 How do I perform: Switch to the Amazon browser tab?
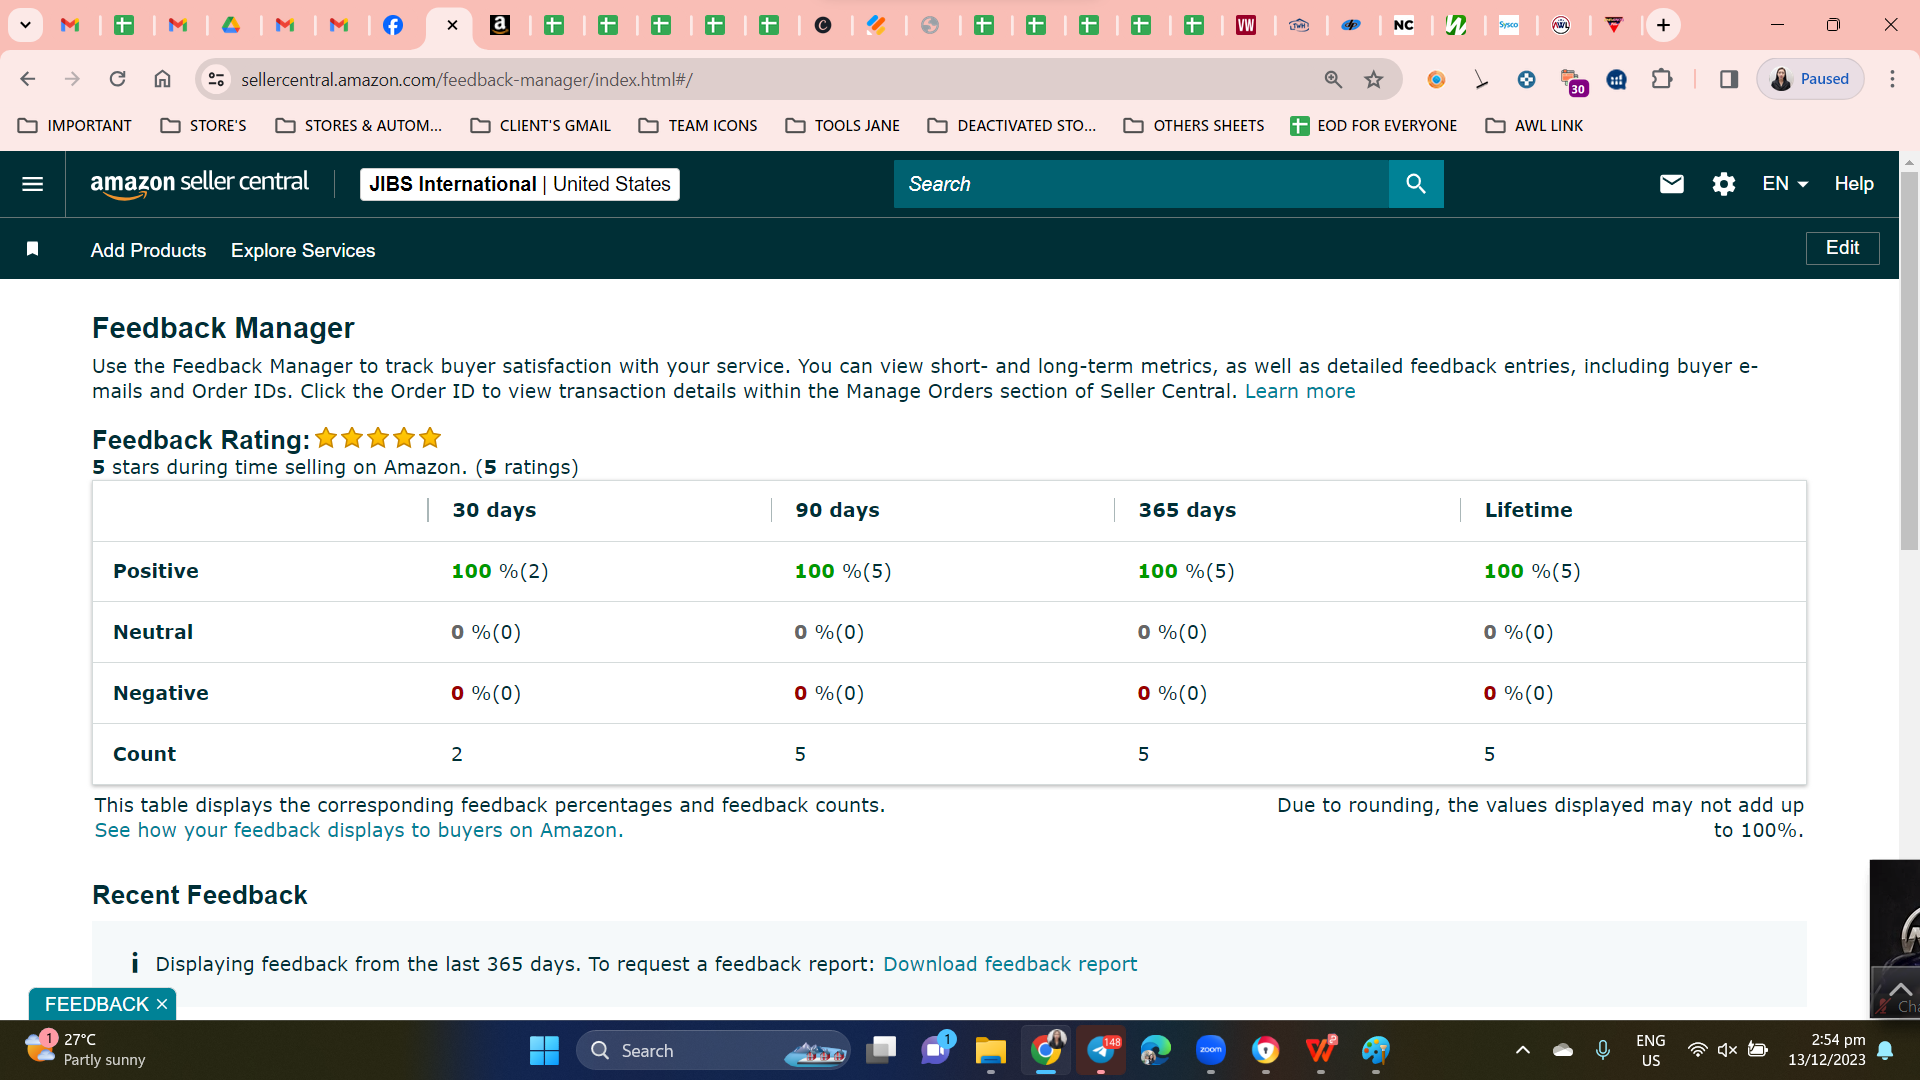[x=500, y=25]
